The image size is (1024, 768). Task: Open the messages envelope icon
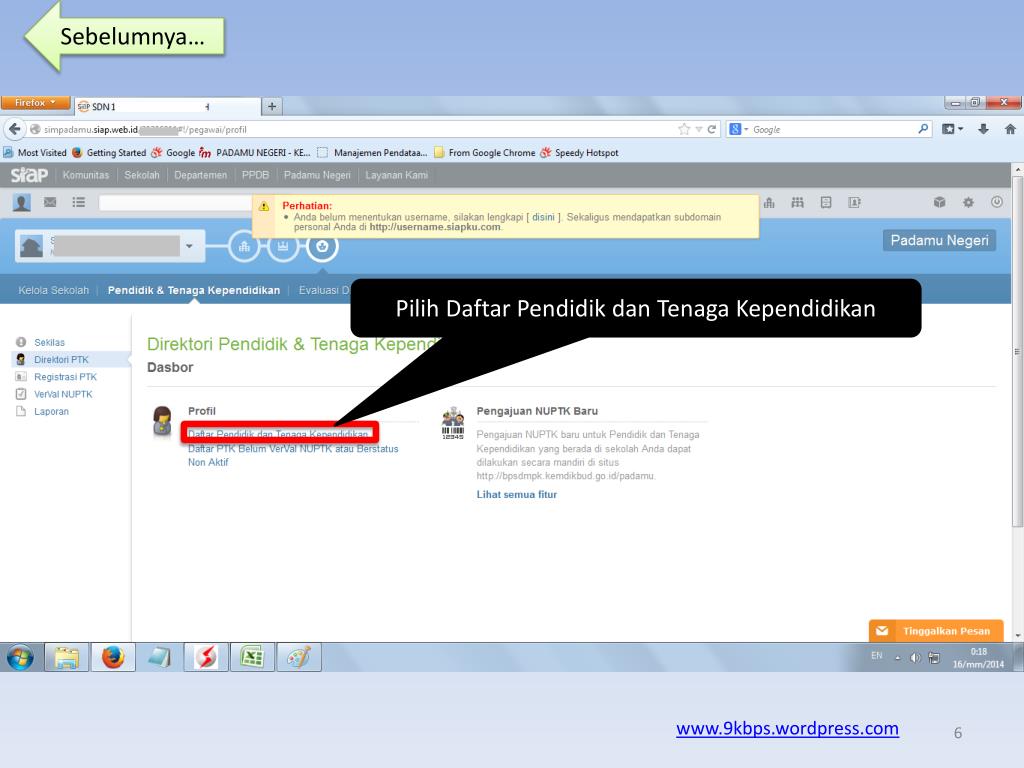[x=50, y=202]
